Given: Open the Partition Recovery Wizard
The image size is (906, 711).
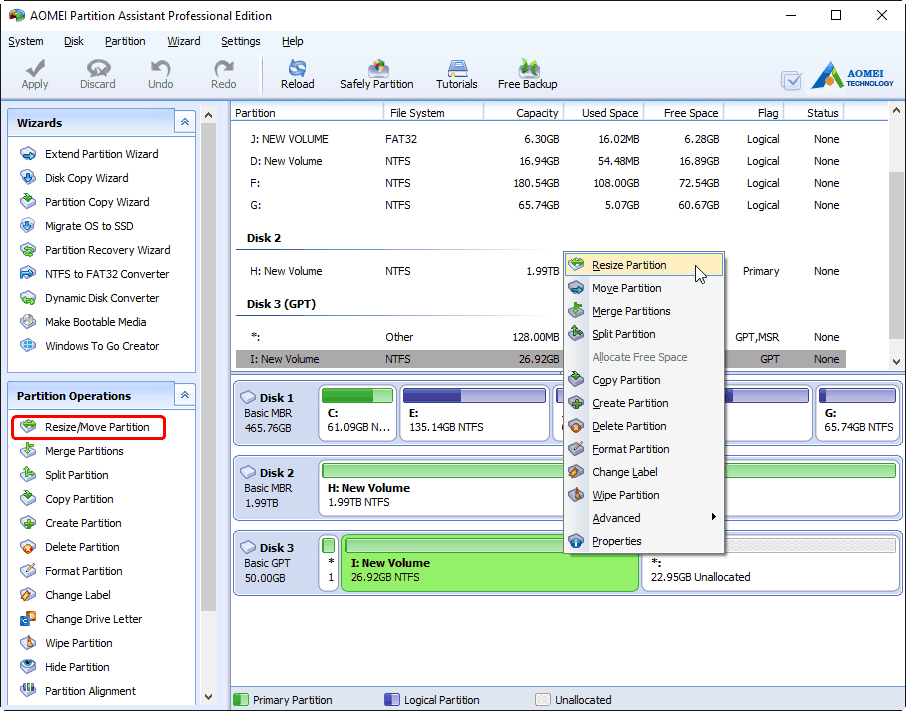Looking at the screenshot, I should 96,250.
